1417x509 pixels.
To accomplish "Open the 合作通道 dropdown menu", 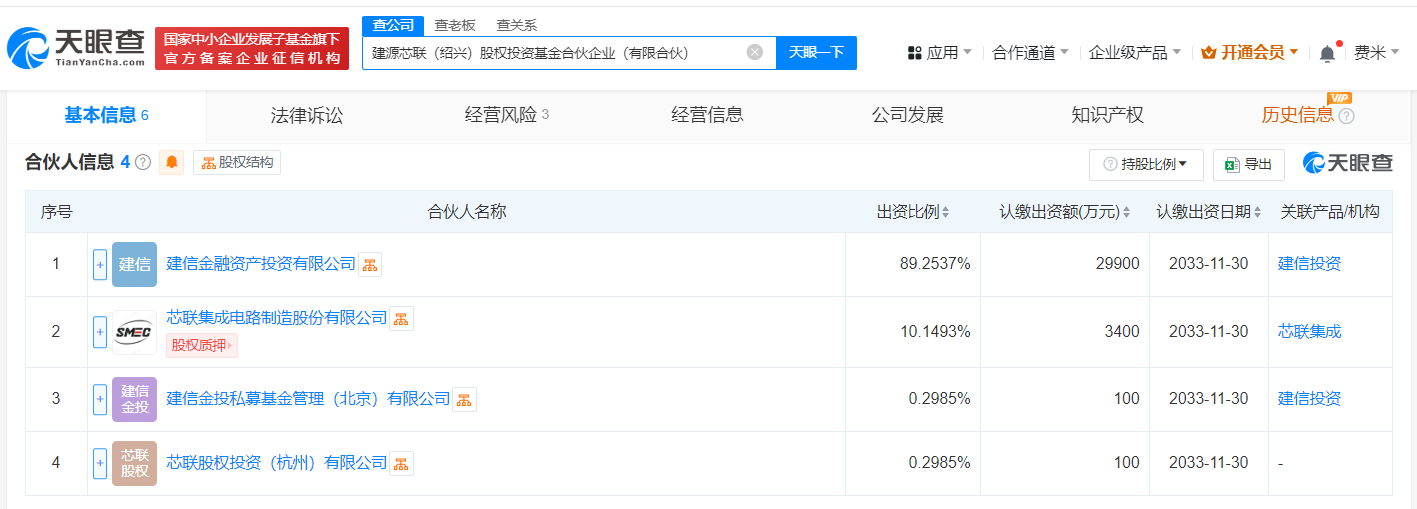I will click(1030, 53).
